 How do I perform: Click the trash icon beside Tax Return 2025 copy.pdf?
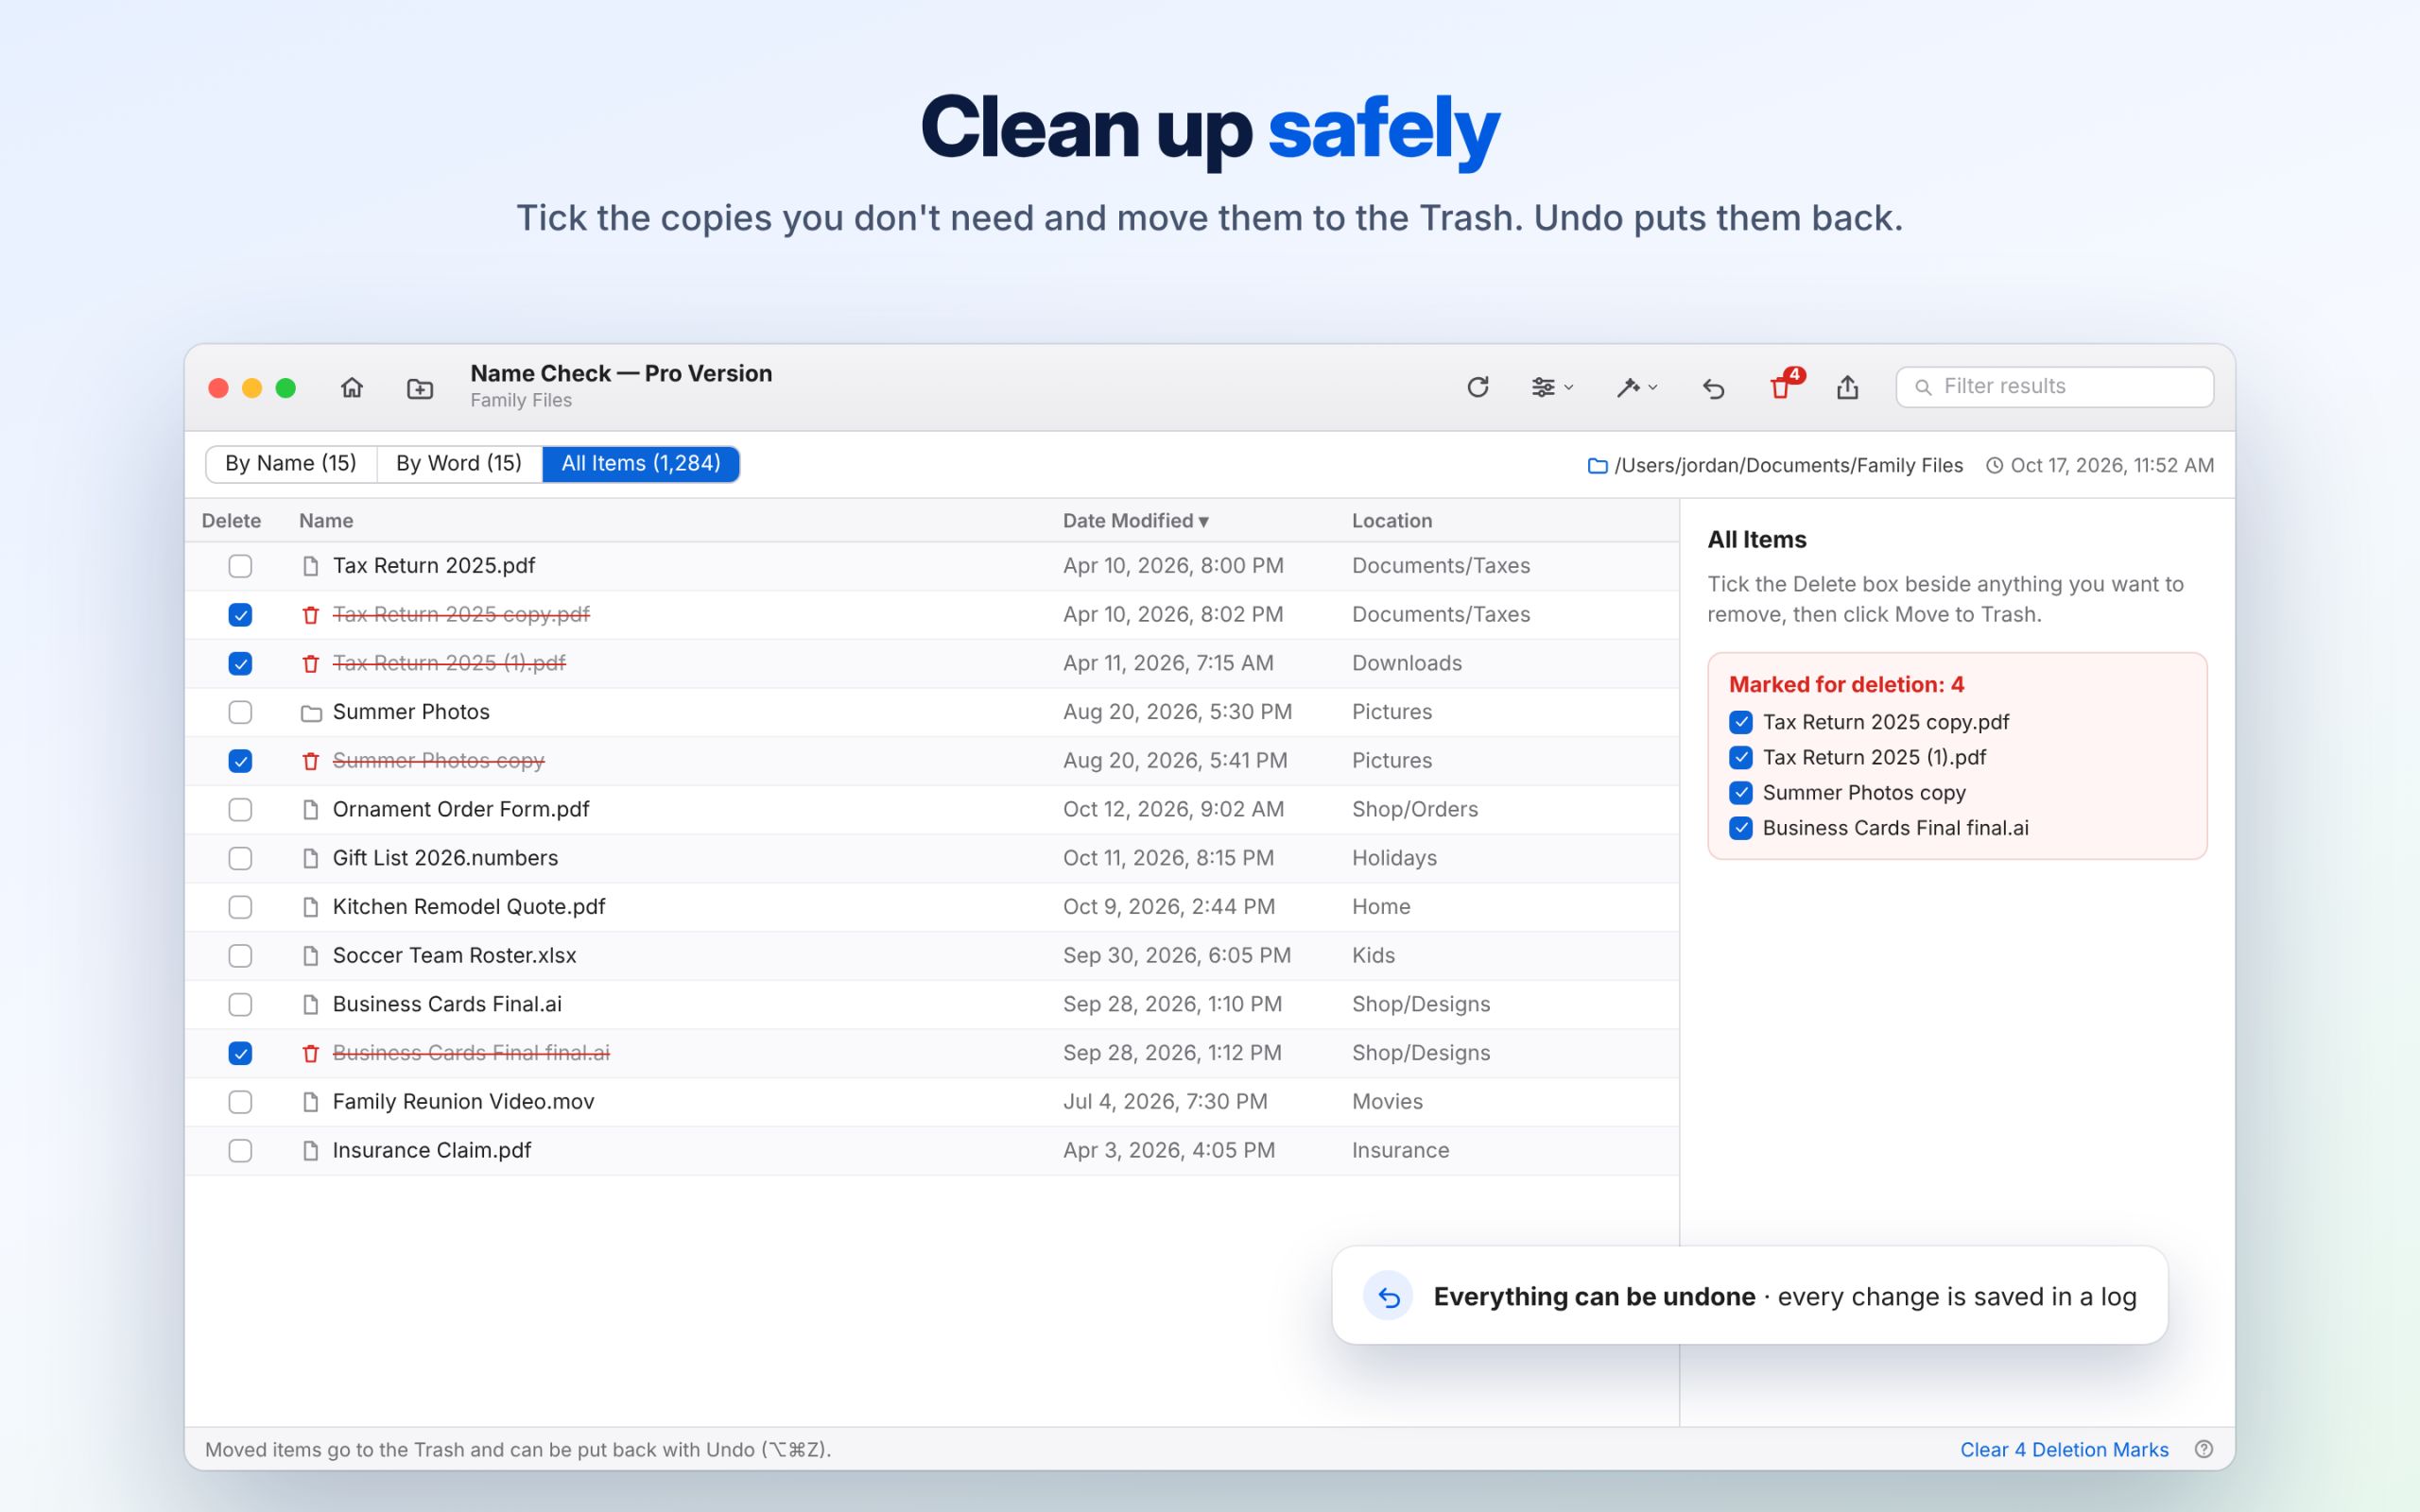coord(311,615)
